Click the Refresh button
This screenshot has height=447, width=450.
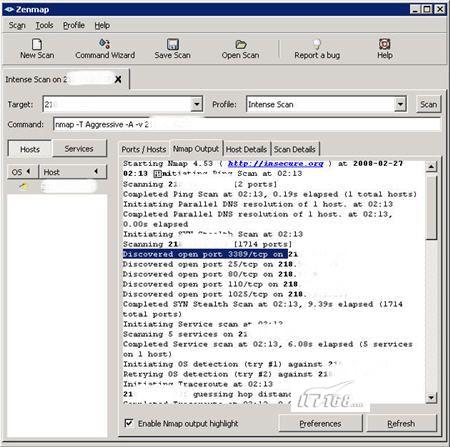(401, 423)
